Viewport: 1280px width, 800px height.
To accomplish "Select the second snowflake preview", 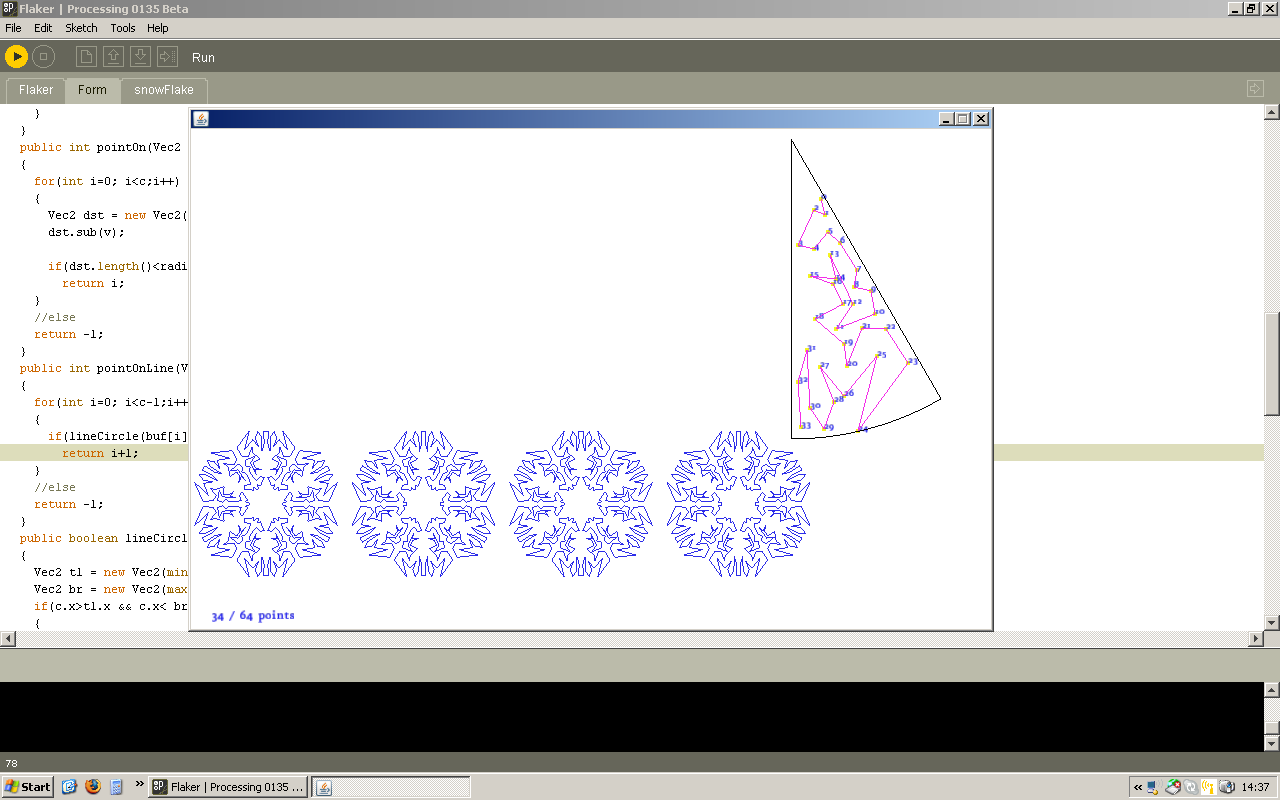I will [x=424, y=504].
